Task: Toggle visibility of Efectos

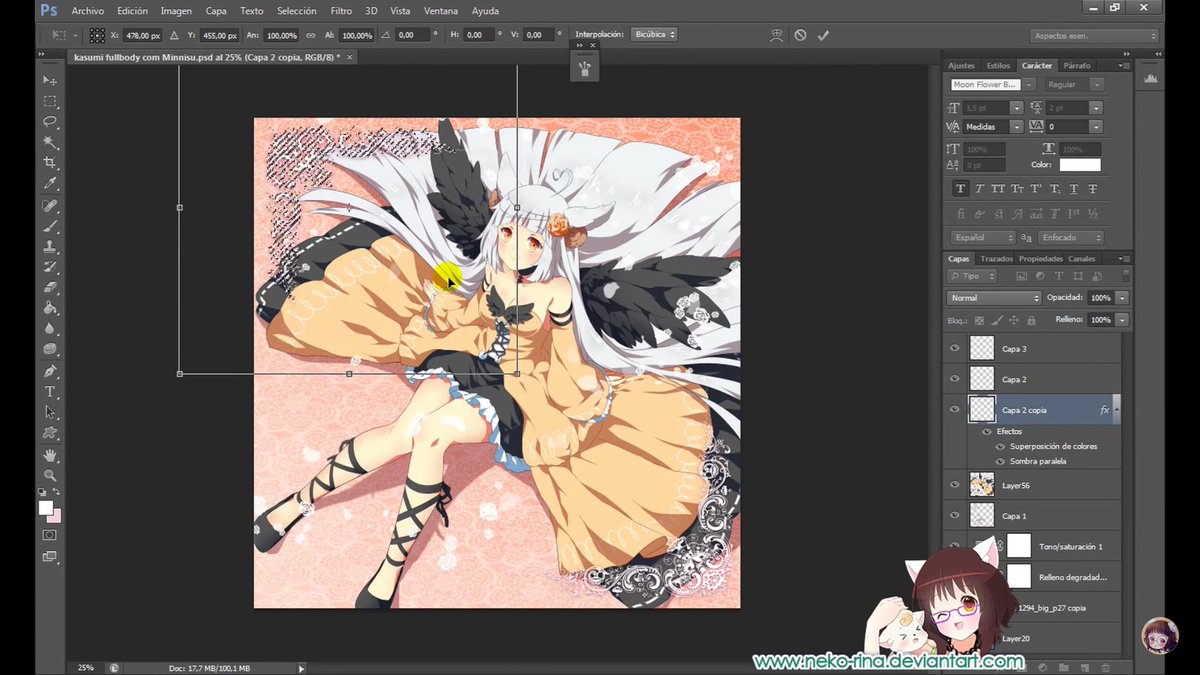Action: click(986, 432)
